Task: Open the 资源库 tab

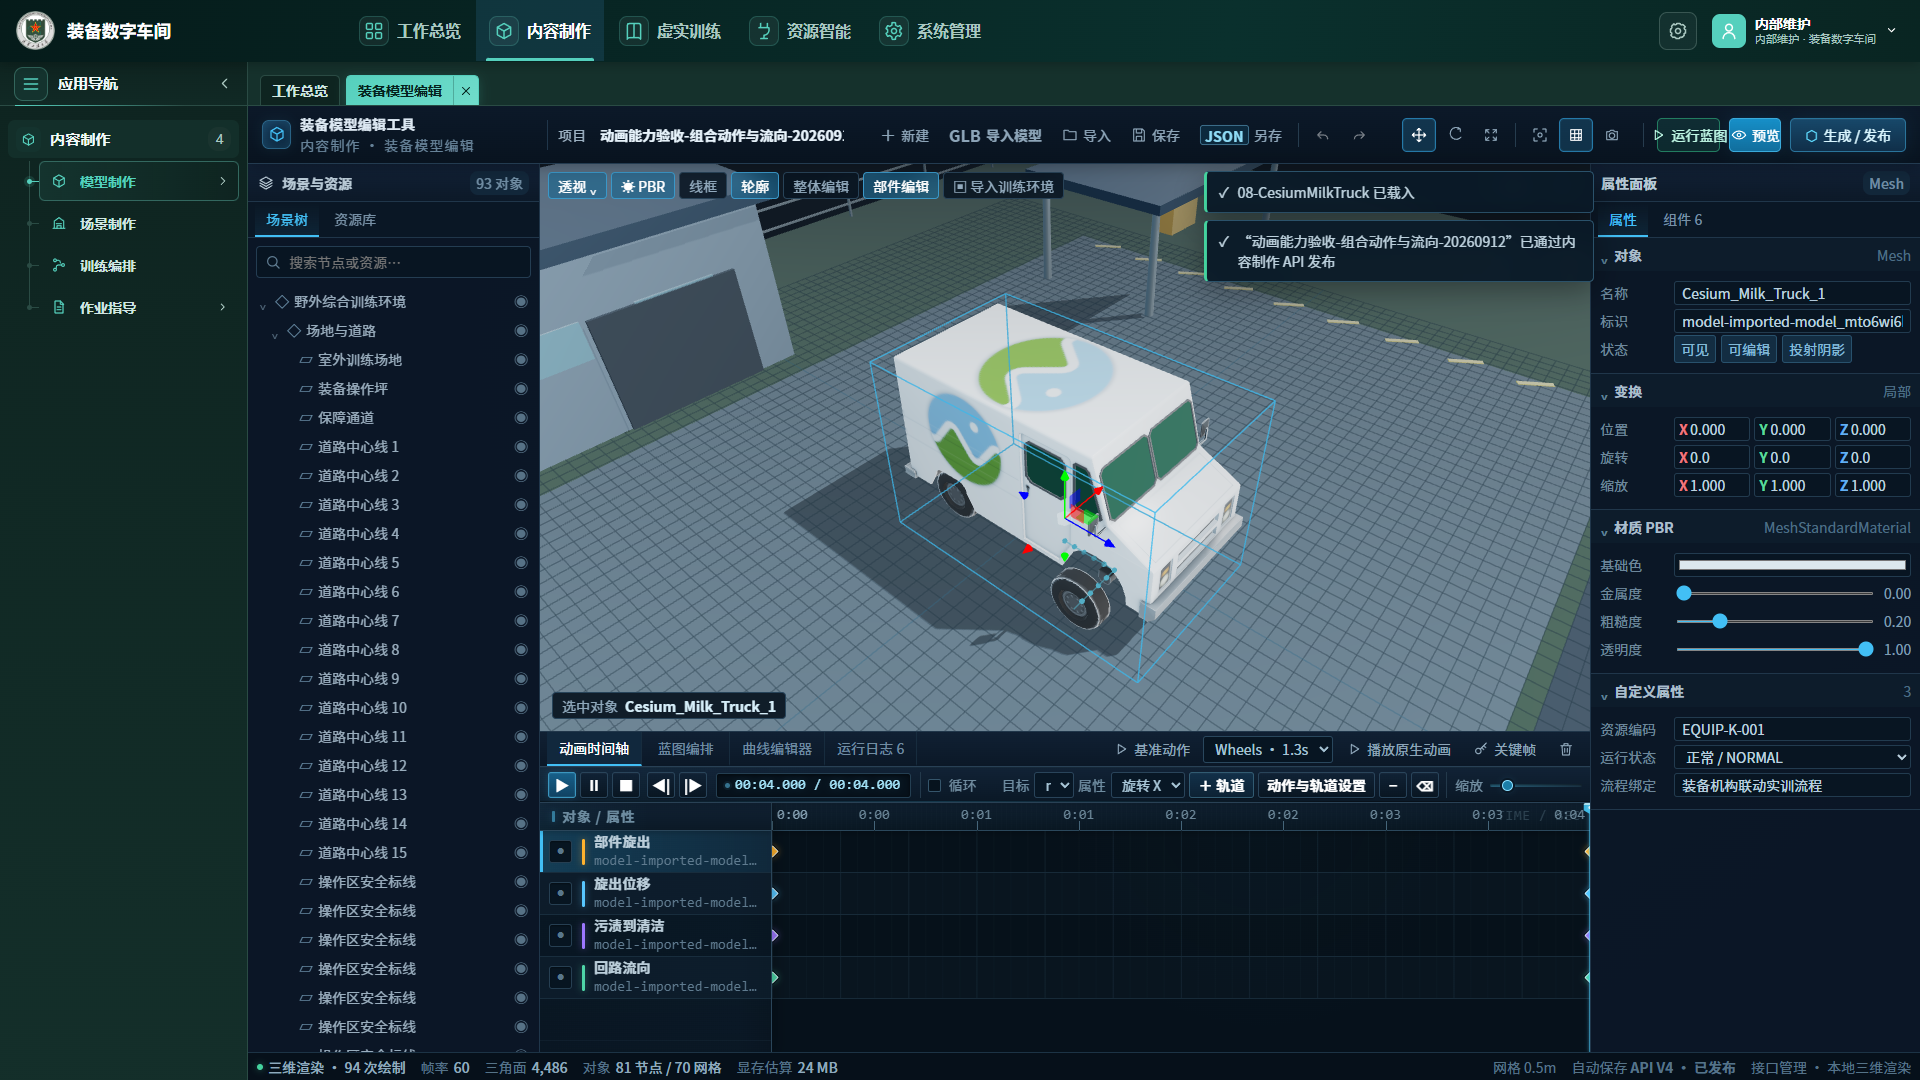Action: coord(355,220)
